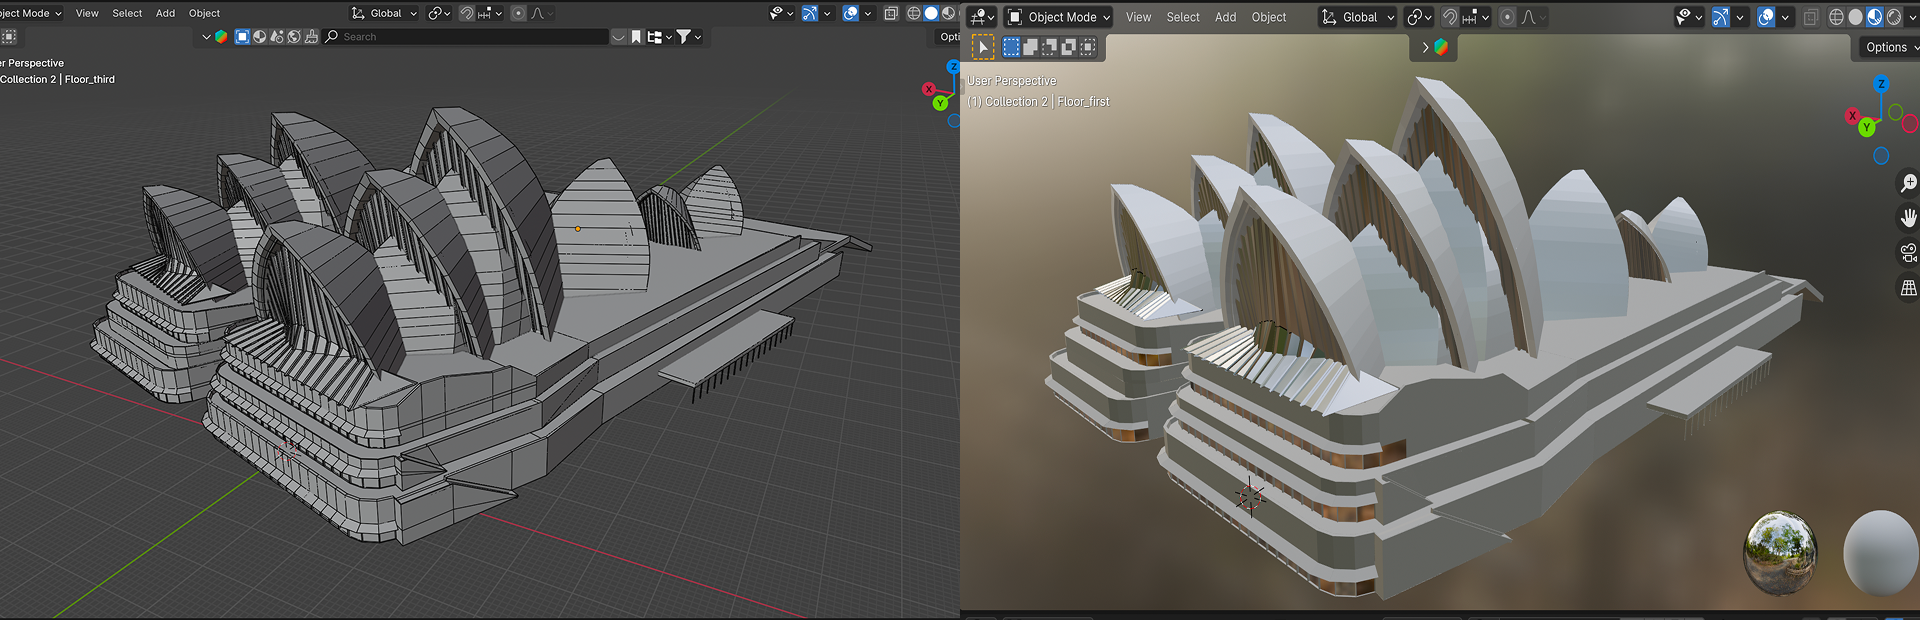The height and width of the screenshot is (620, 1920).
Task: Toggle show overlays in left viewport
Action: click(x=850, y=13)
